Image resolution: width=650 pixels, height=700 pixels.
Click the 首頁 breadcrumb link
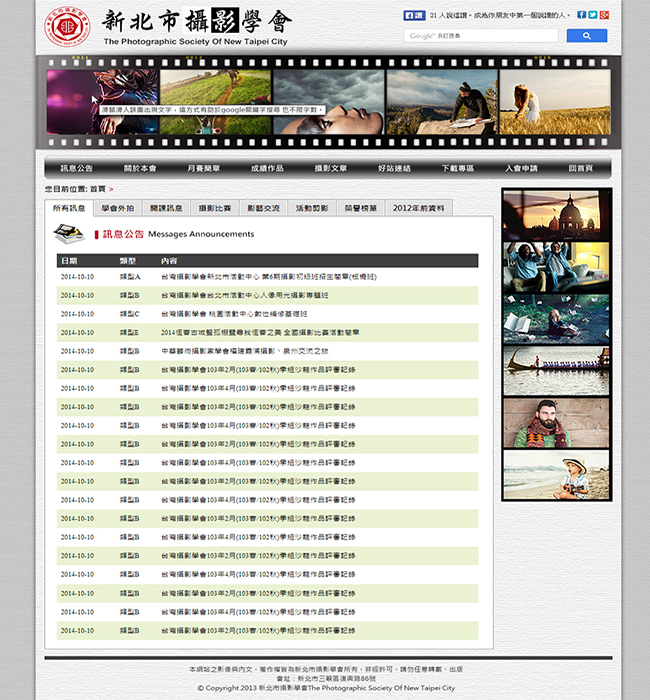pyautogui.click(x=98, y=189)
